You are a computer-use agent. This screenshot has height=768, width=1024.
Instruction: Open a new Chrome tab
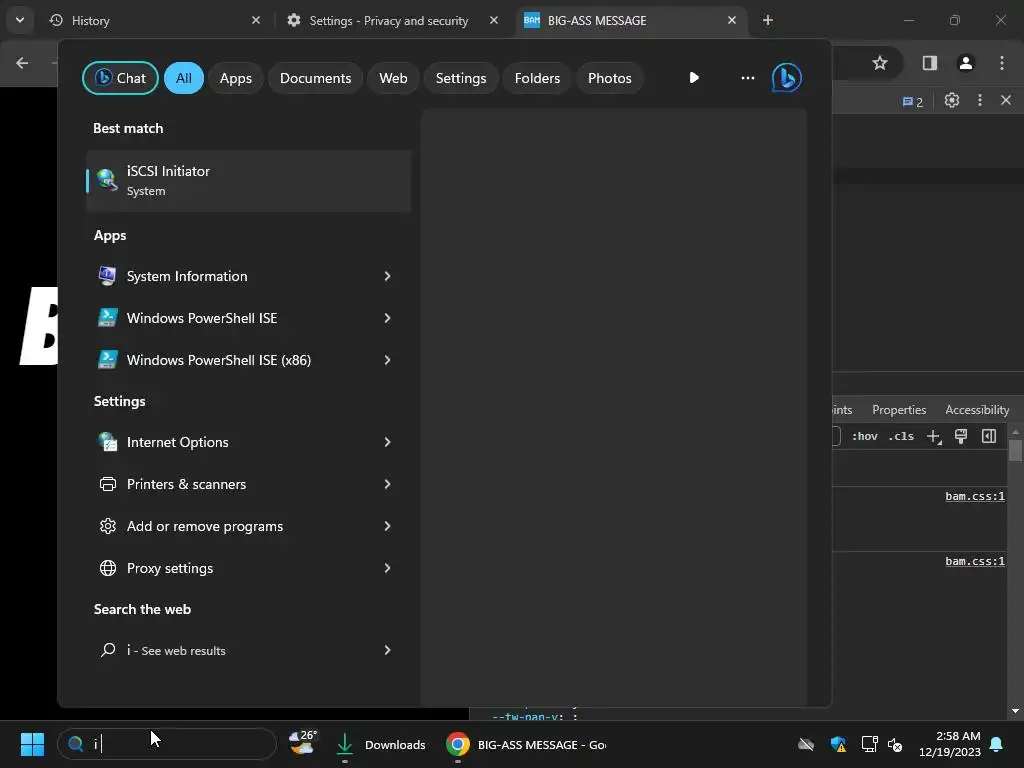pyautogui.click(x=768, y=21)
